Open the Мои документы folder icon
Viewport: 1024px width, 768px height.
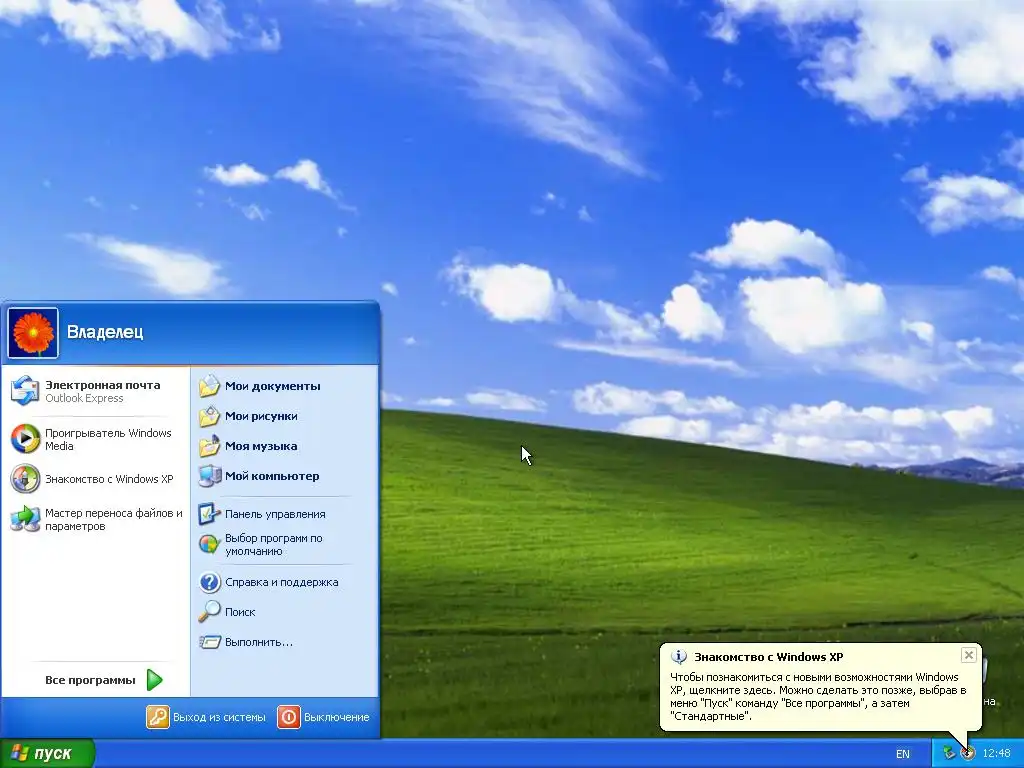(x=210, y=386)
